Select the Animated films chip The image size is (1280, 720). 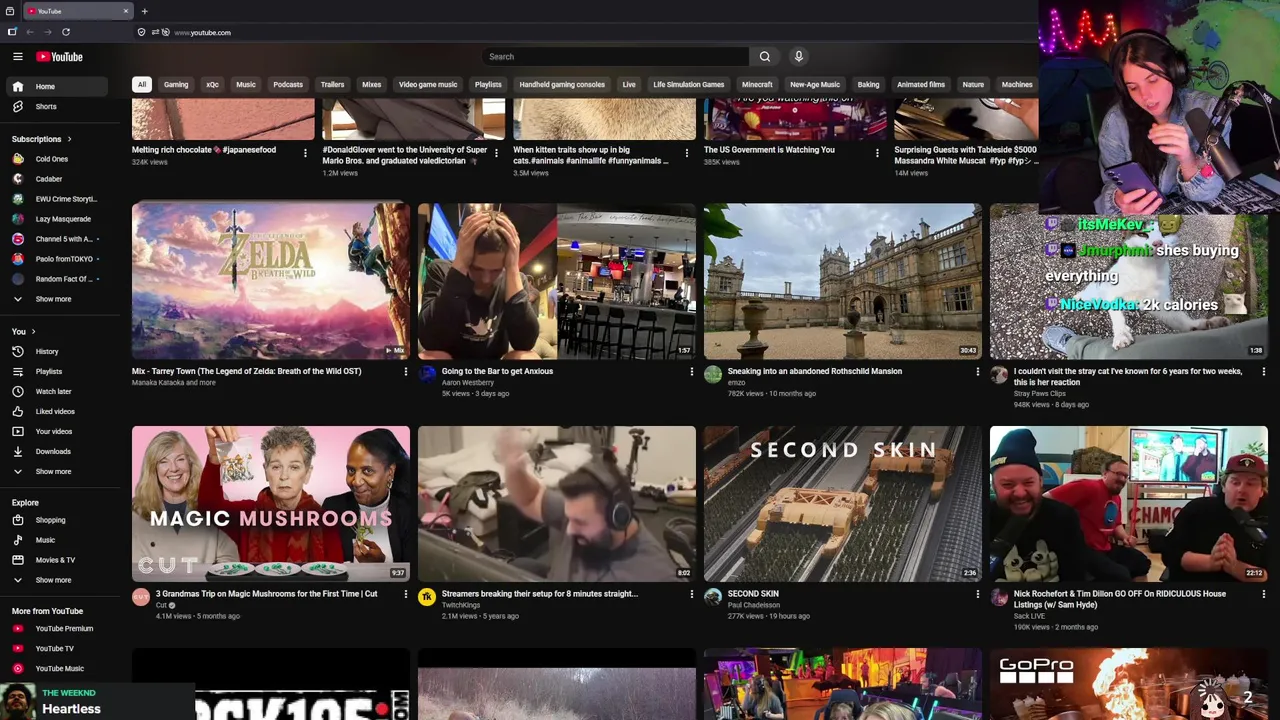pos(921,85)
